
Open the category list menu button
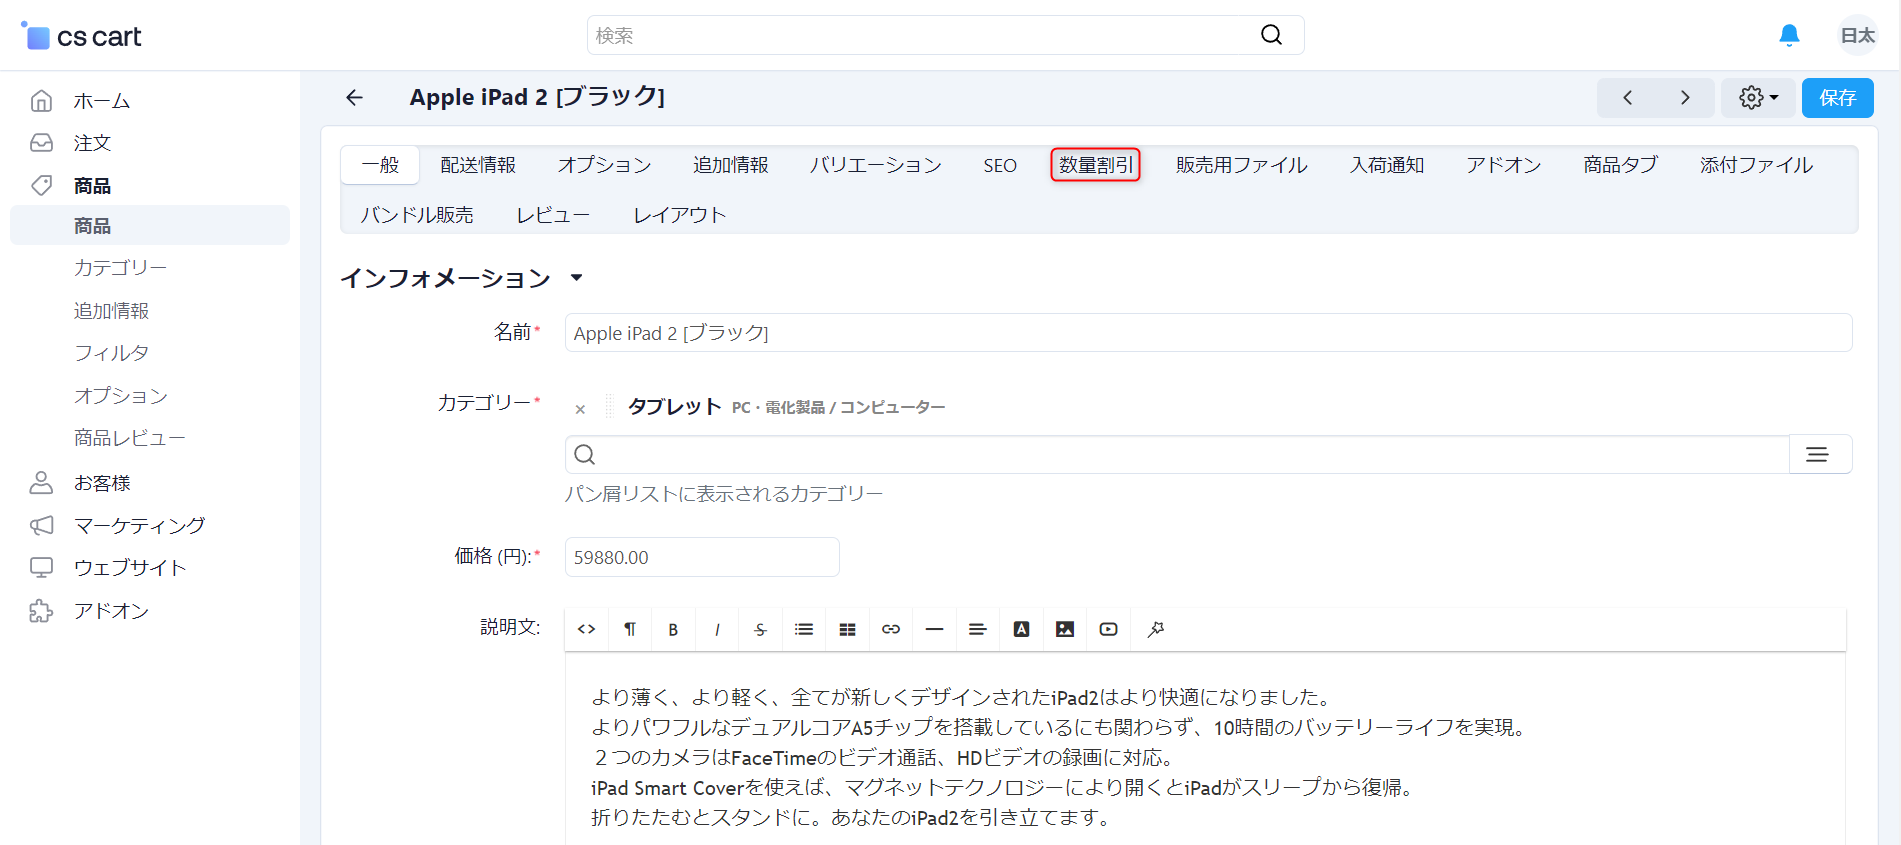point(1819,454)
